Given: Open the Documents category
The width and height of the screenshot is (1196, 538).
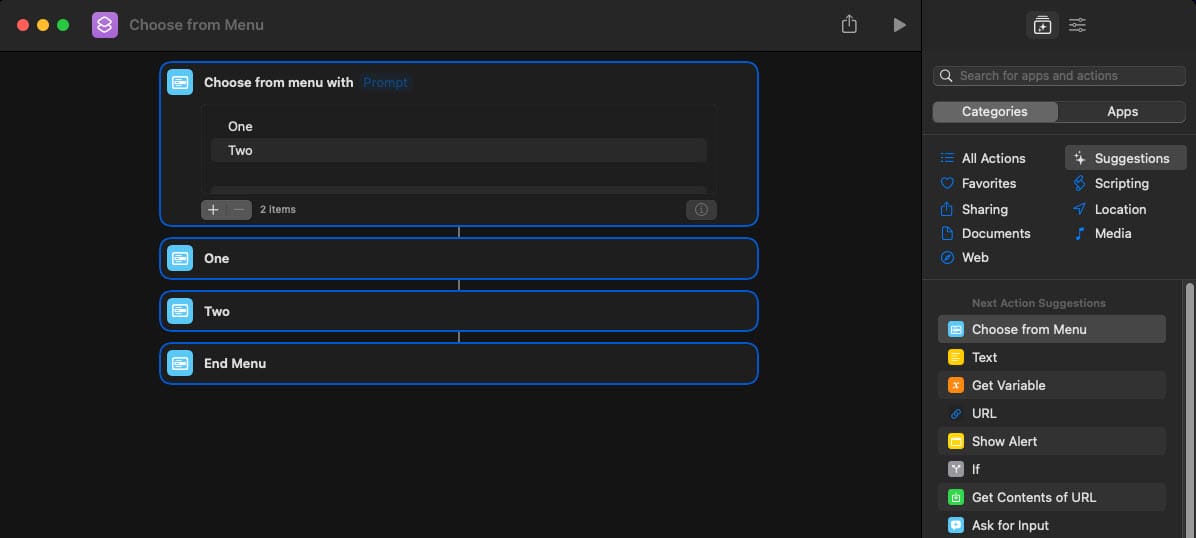Looking at the screenshot, I should (x=995, y=234).
